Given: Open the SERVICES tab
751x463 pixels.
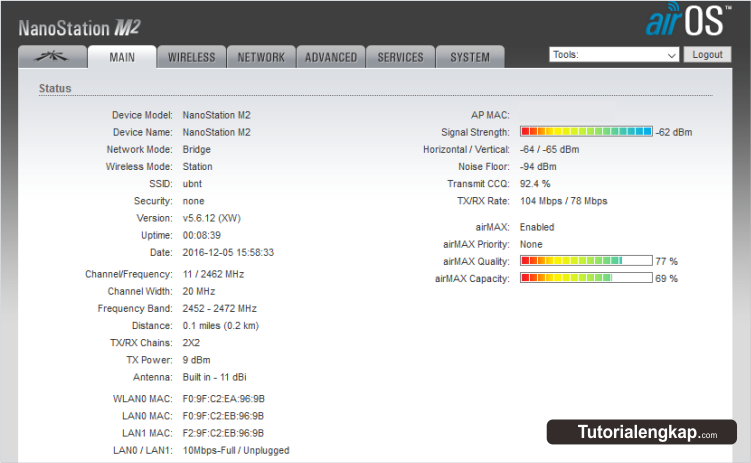Looking at the screenshot, I should point(400,57).
